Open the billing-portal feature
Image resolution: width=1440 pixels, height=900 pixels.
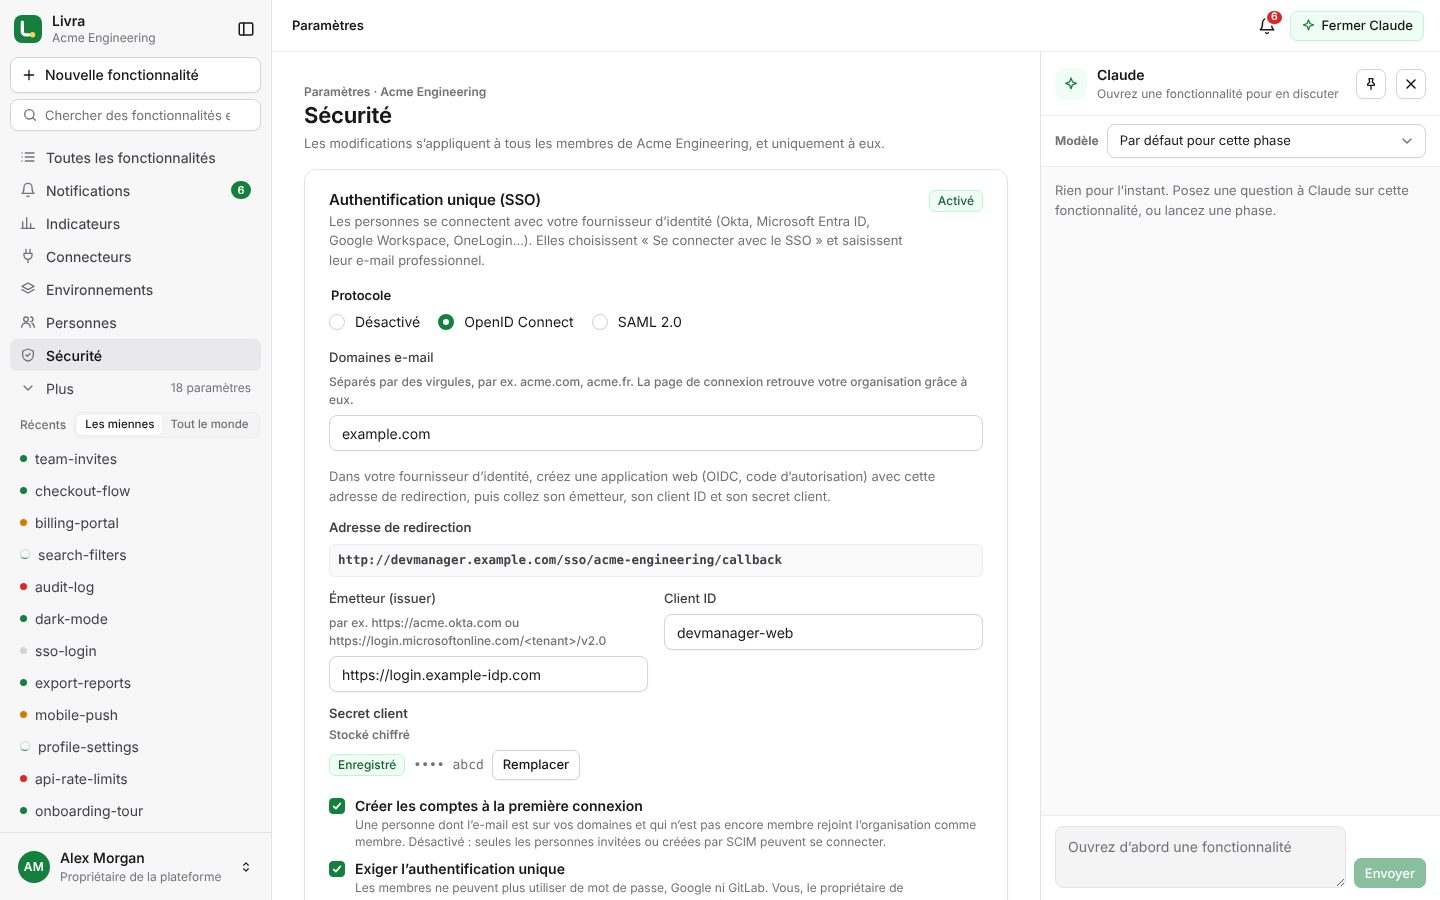pyautogui.click(x=135, y=523)
